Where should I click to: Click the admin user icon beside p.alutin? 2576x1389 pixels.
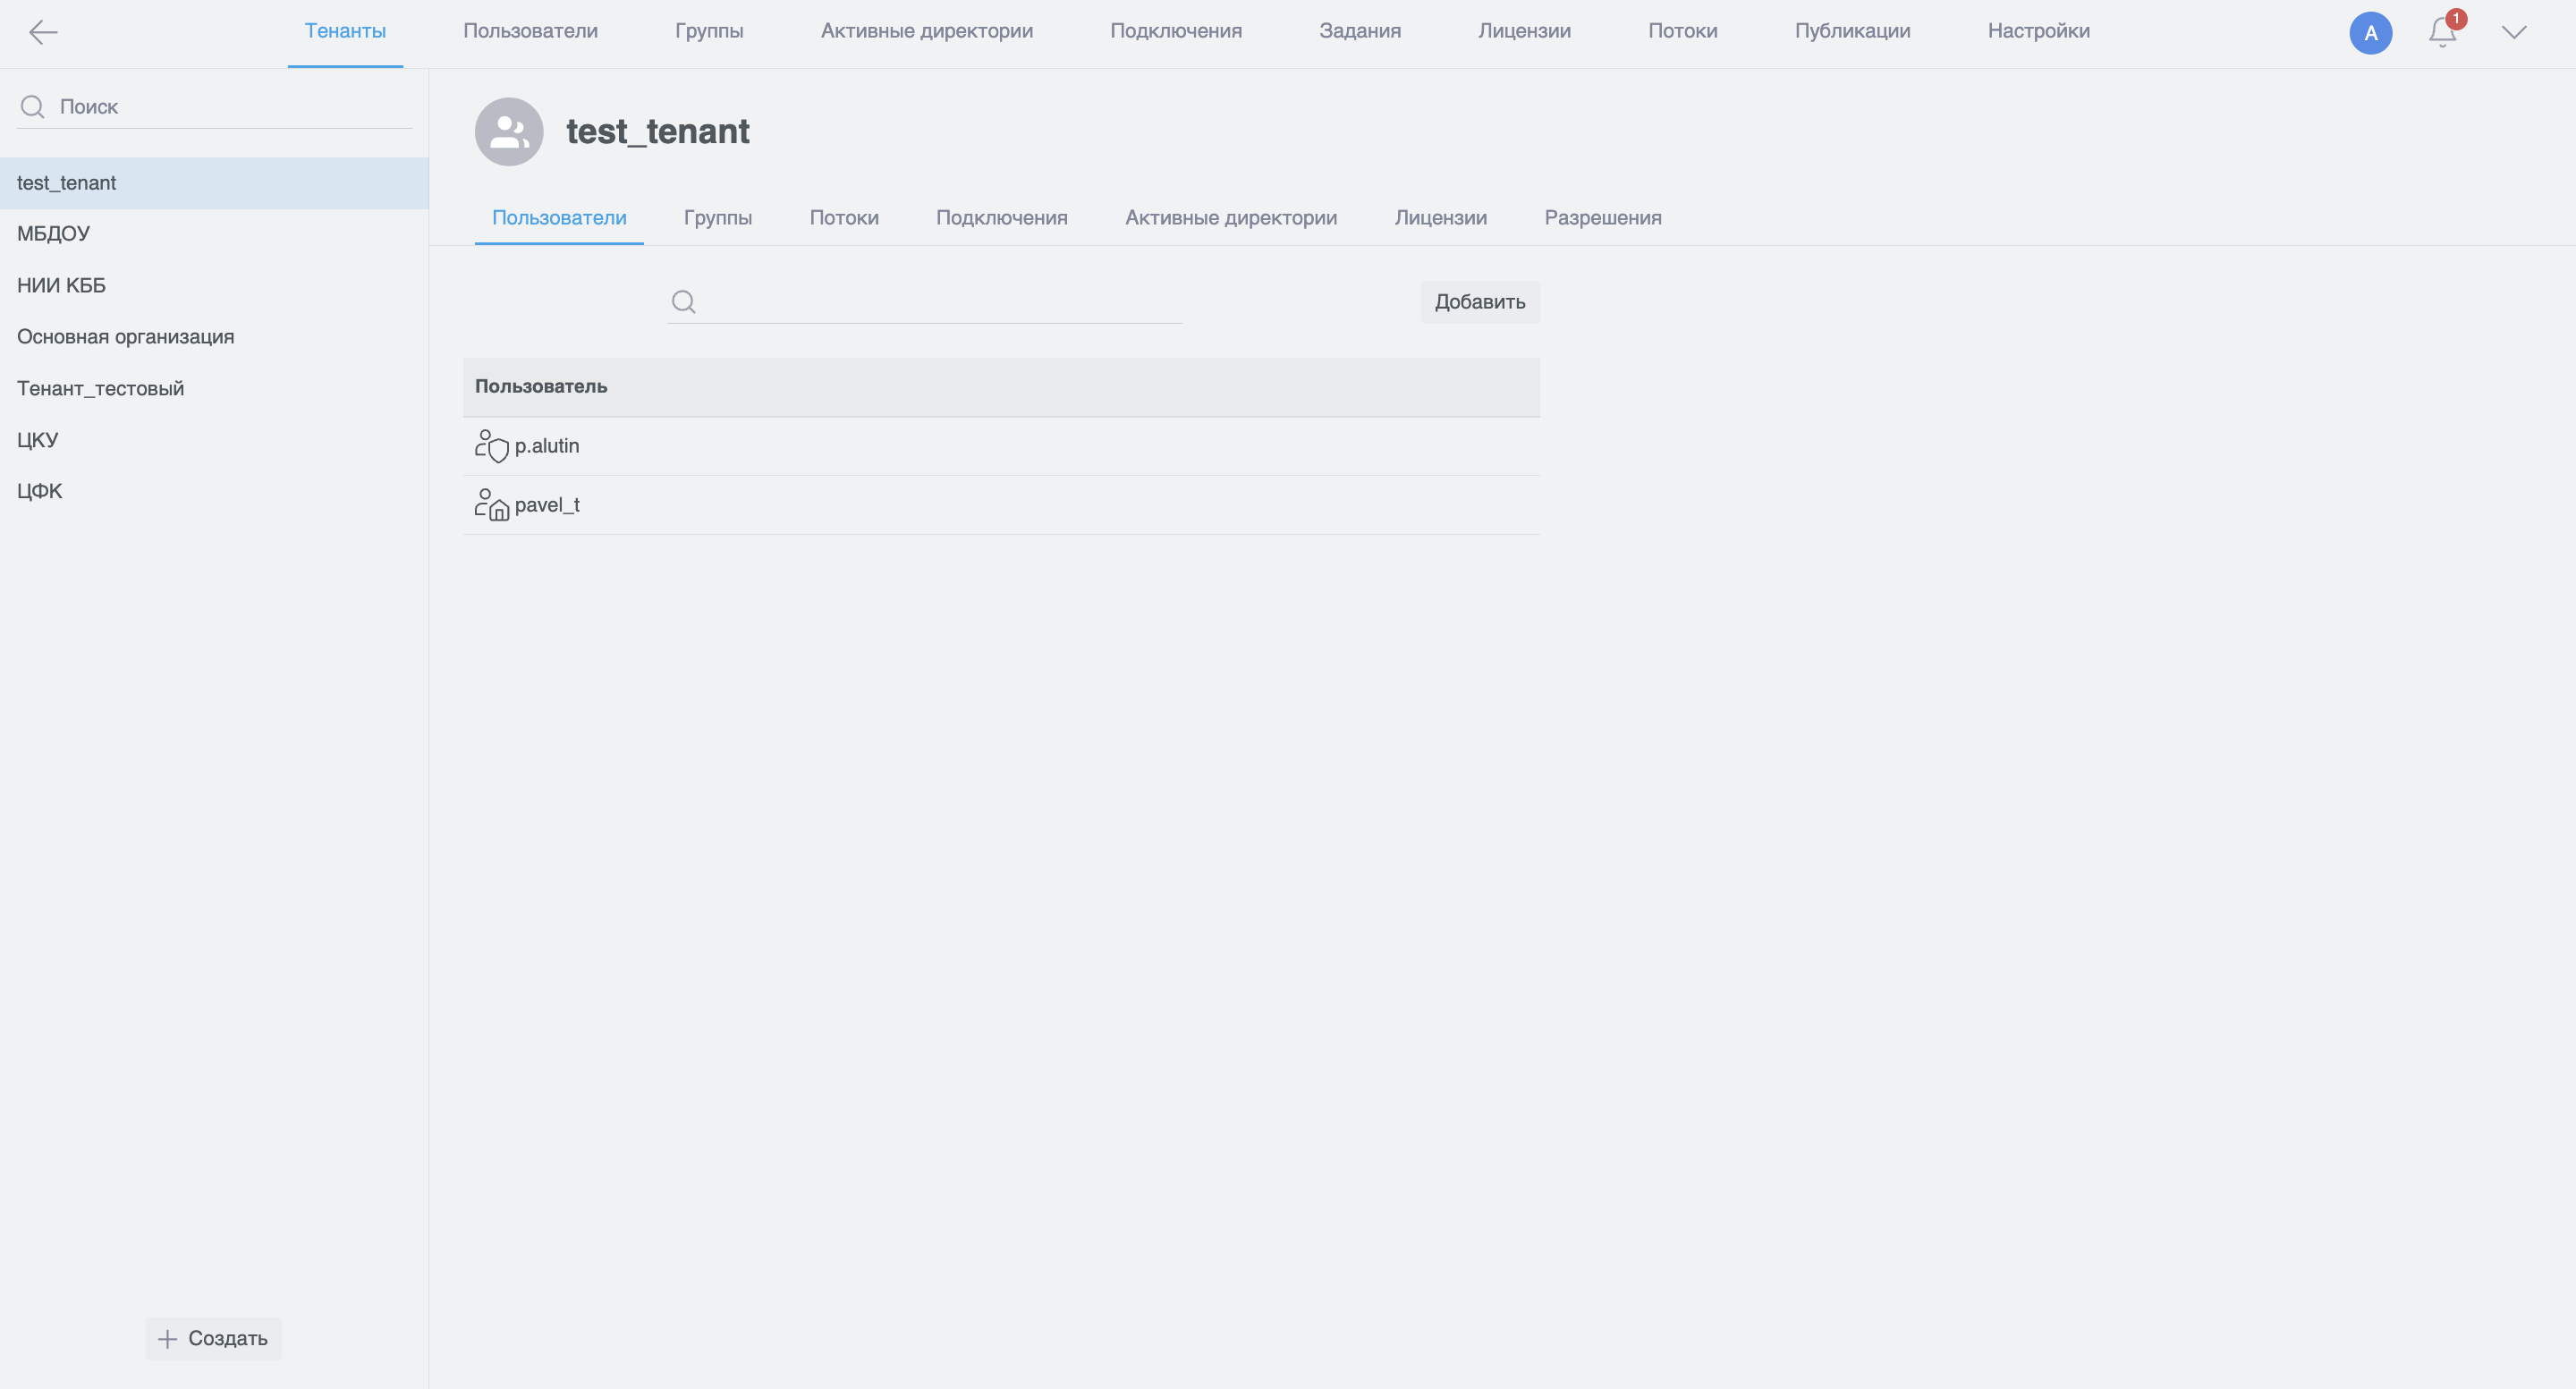pos(491,446)
